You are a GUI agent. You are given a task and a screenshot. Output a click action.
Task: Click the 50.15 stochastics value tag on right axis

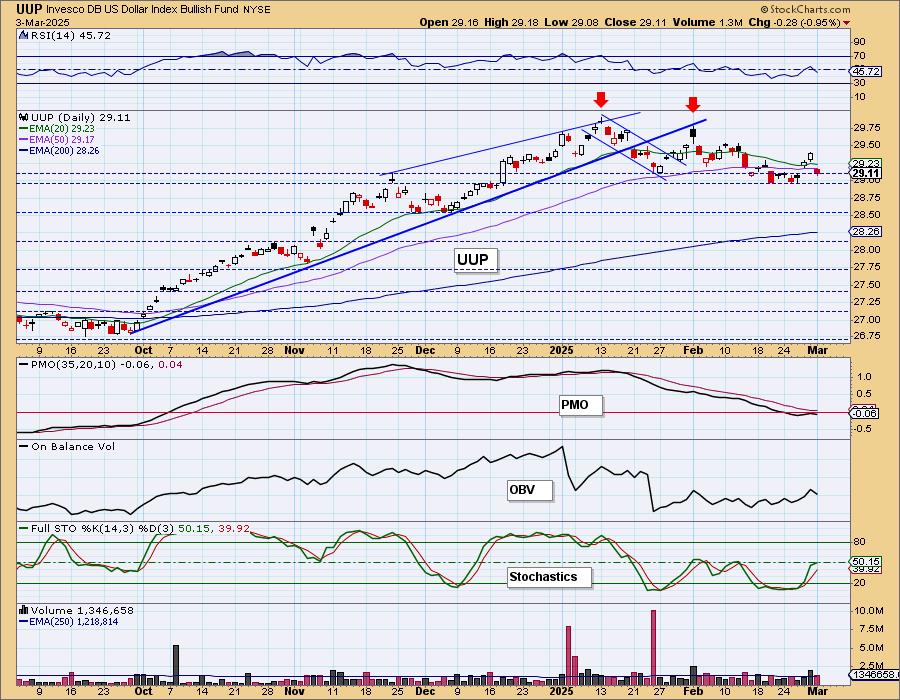866,562
